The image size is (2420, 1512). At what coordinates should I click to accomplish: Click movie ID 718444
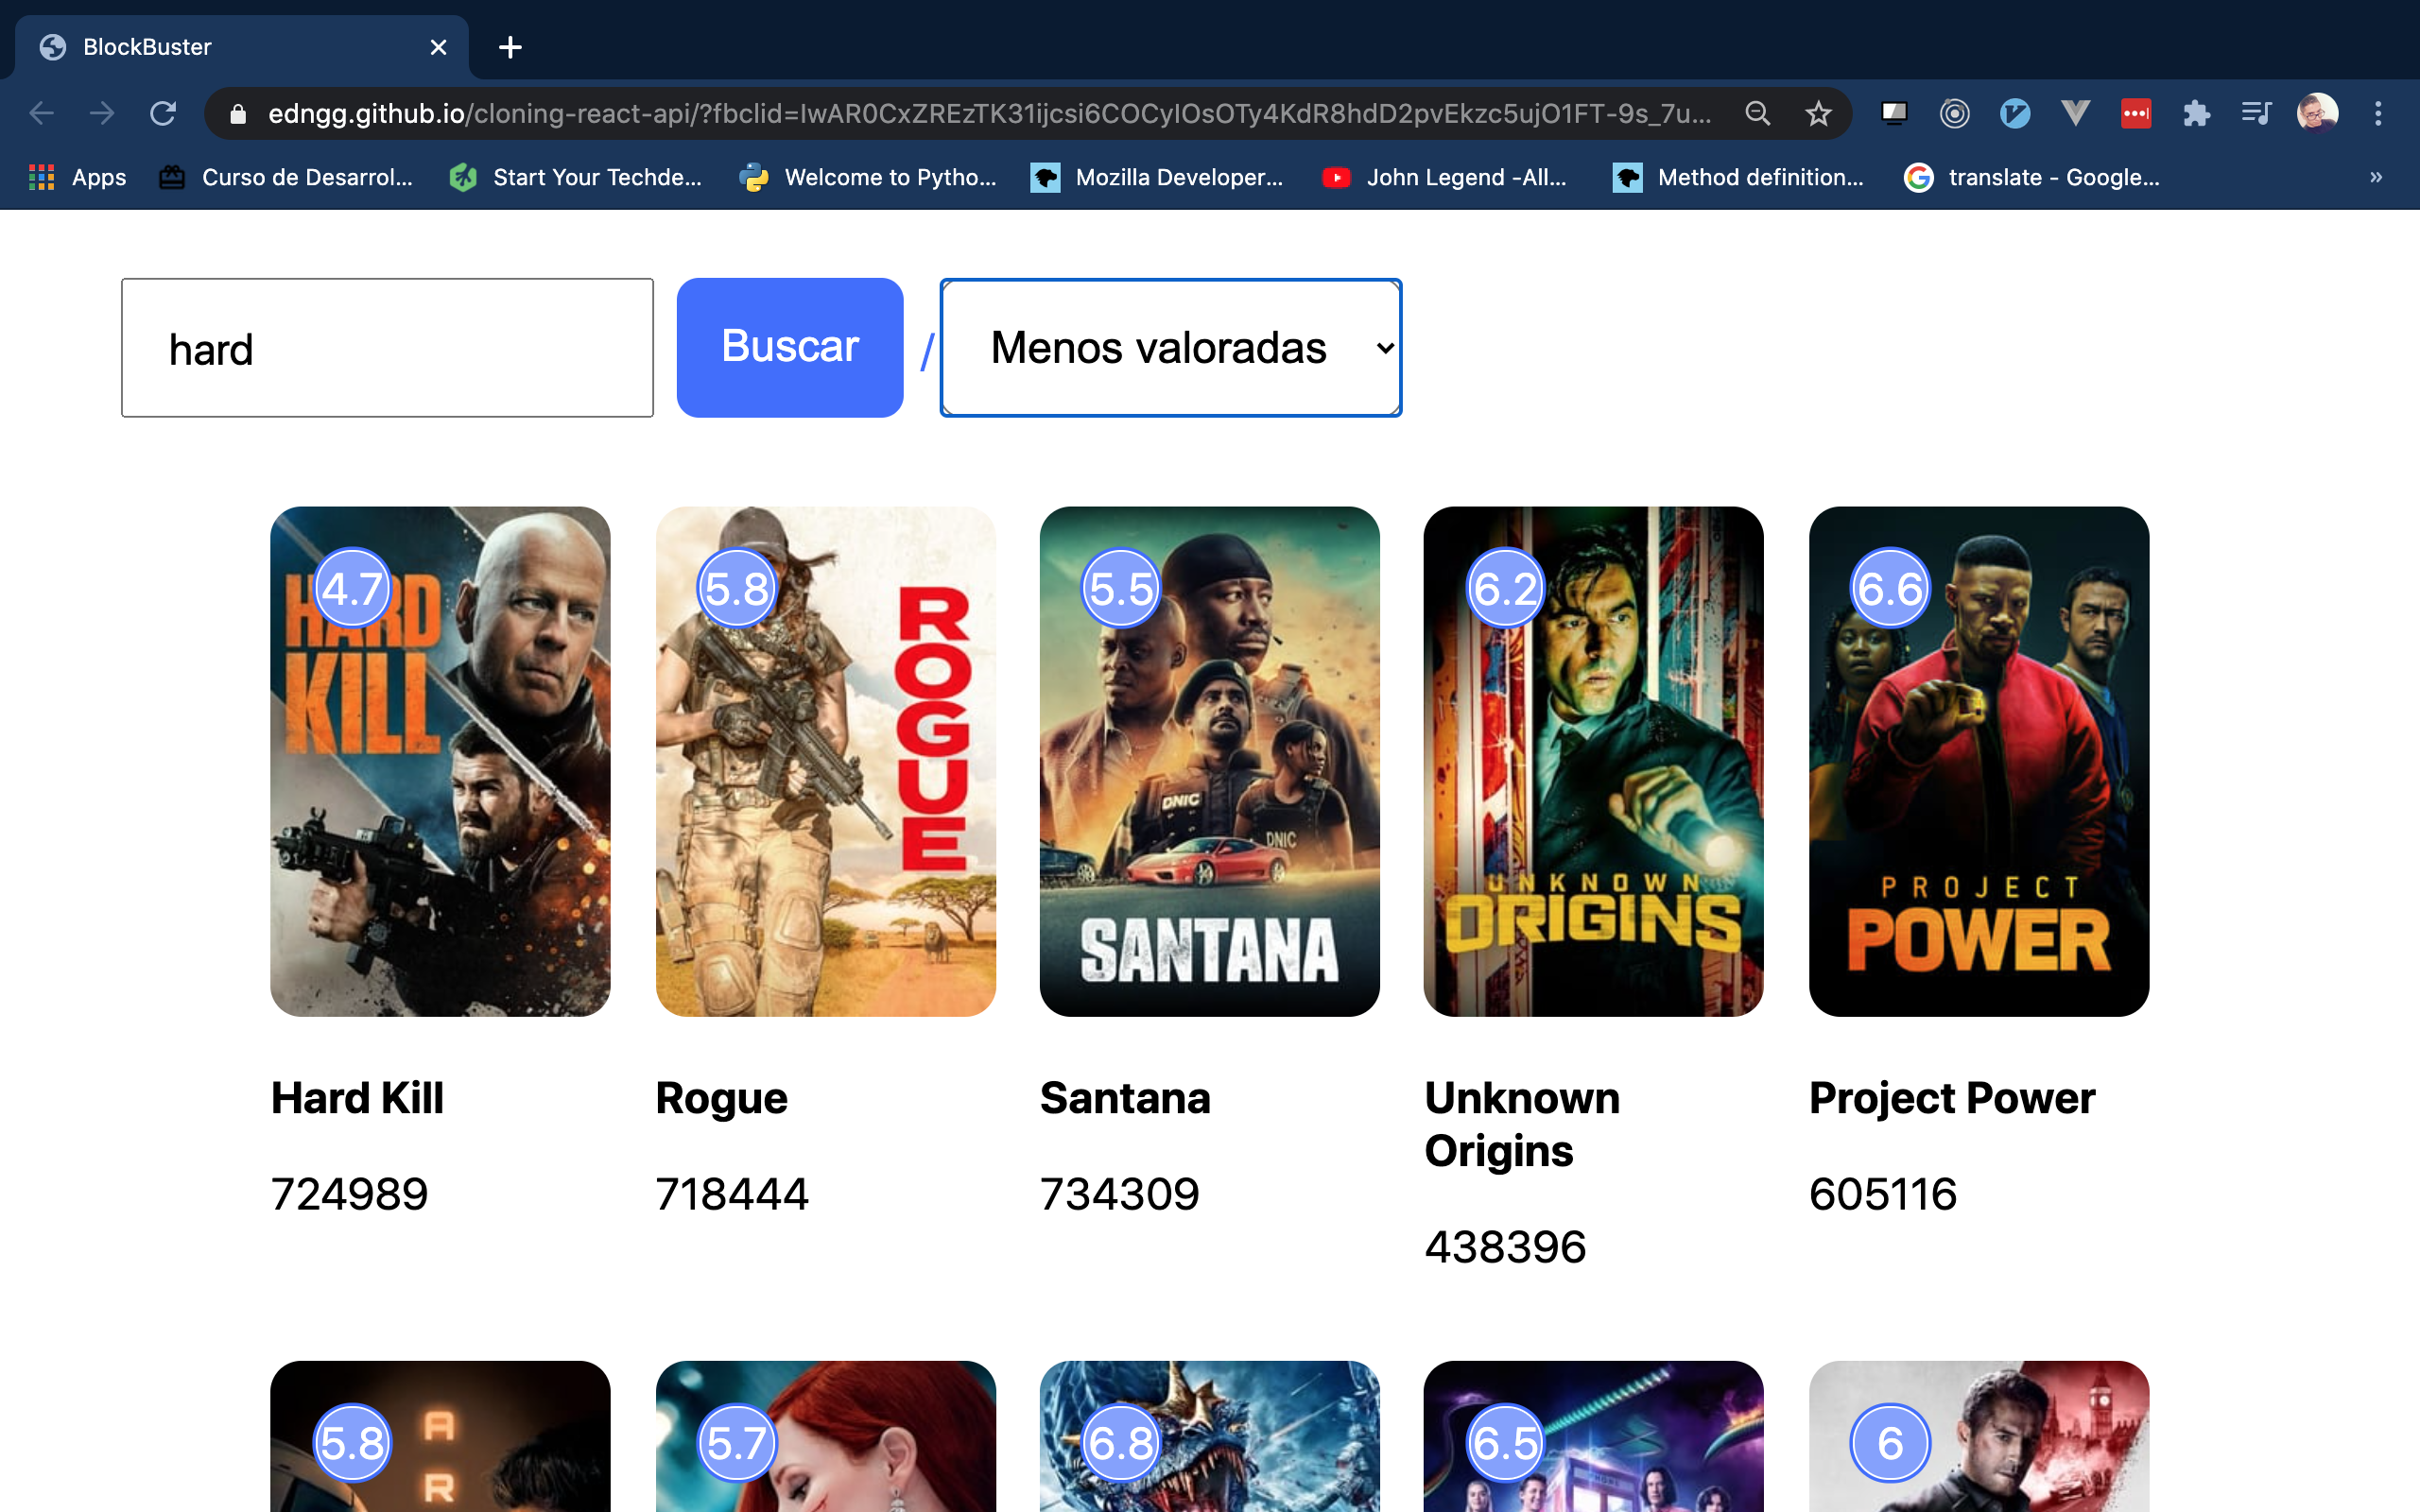pyautogui.click(x=732, y=1194)
